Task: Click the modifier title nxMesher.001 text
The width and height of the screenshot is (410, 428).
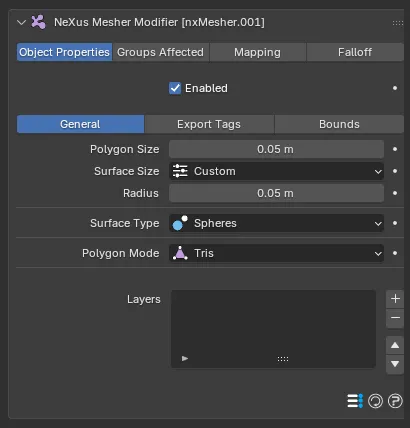Action: [x=223, y=22]
